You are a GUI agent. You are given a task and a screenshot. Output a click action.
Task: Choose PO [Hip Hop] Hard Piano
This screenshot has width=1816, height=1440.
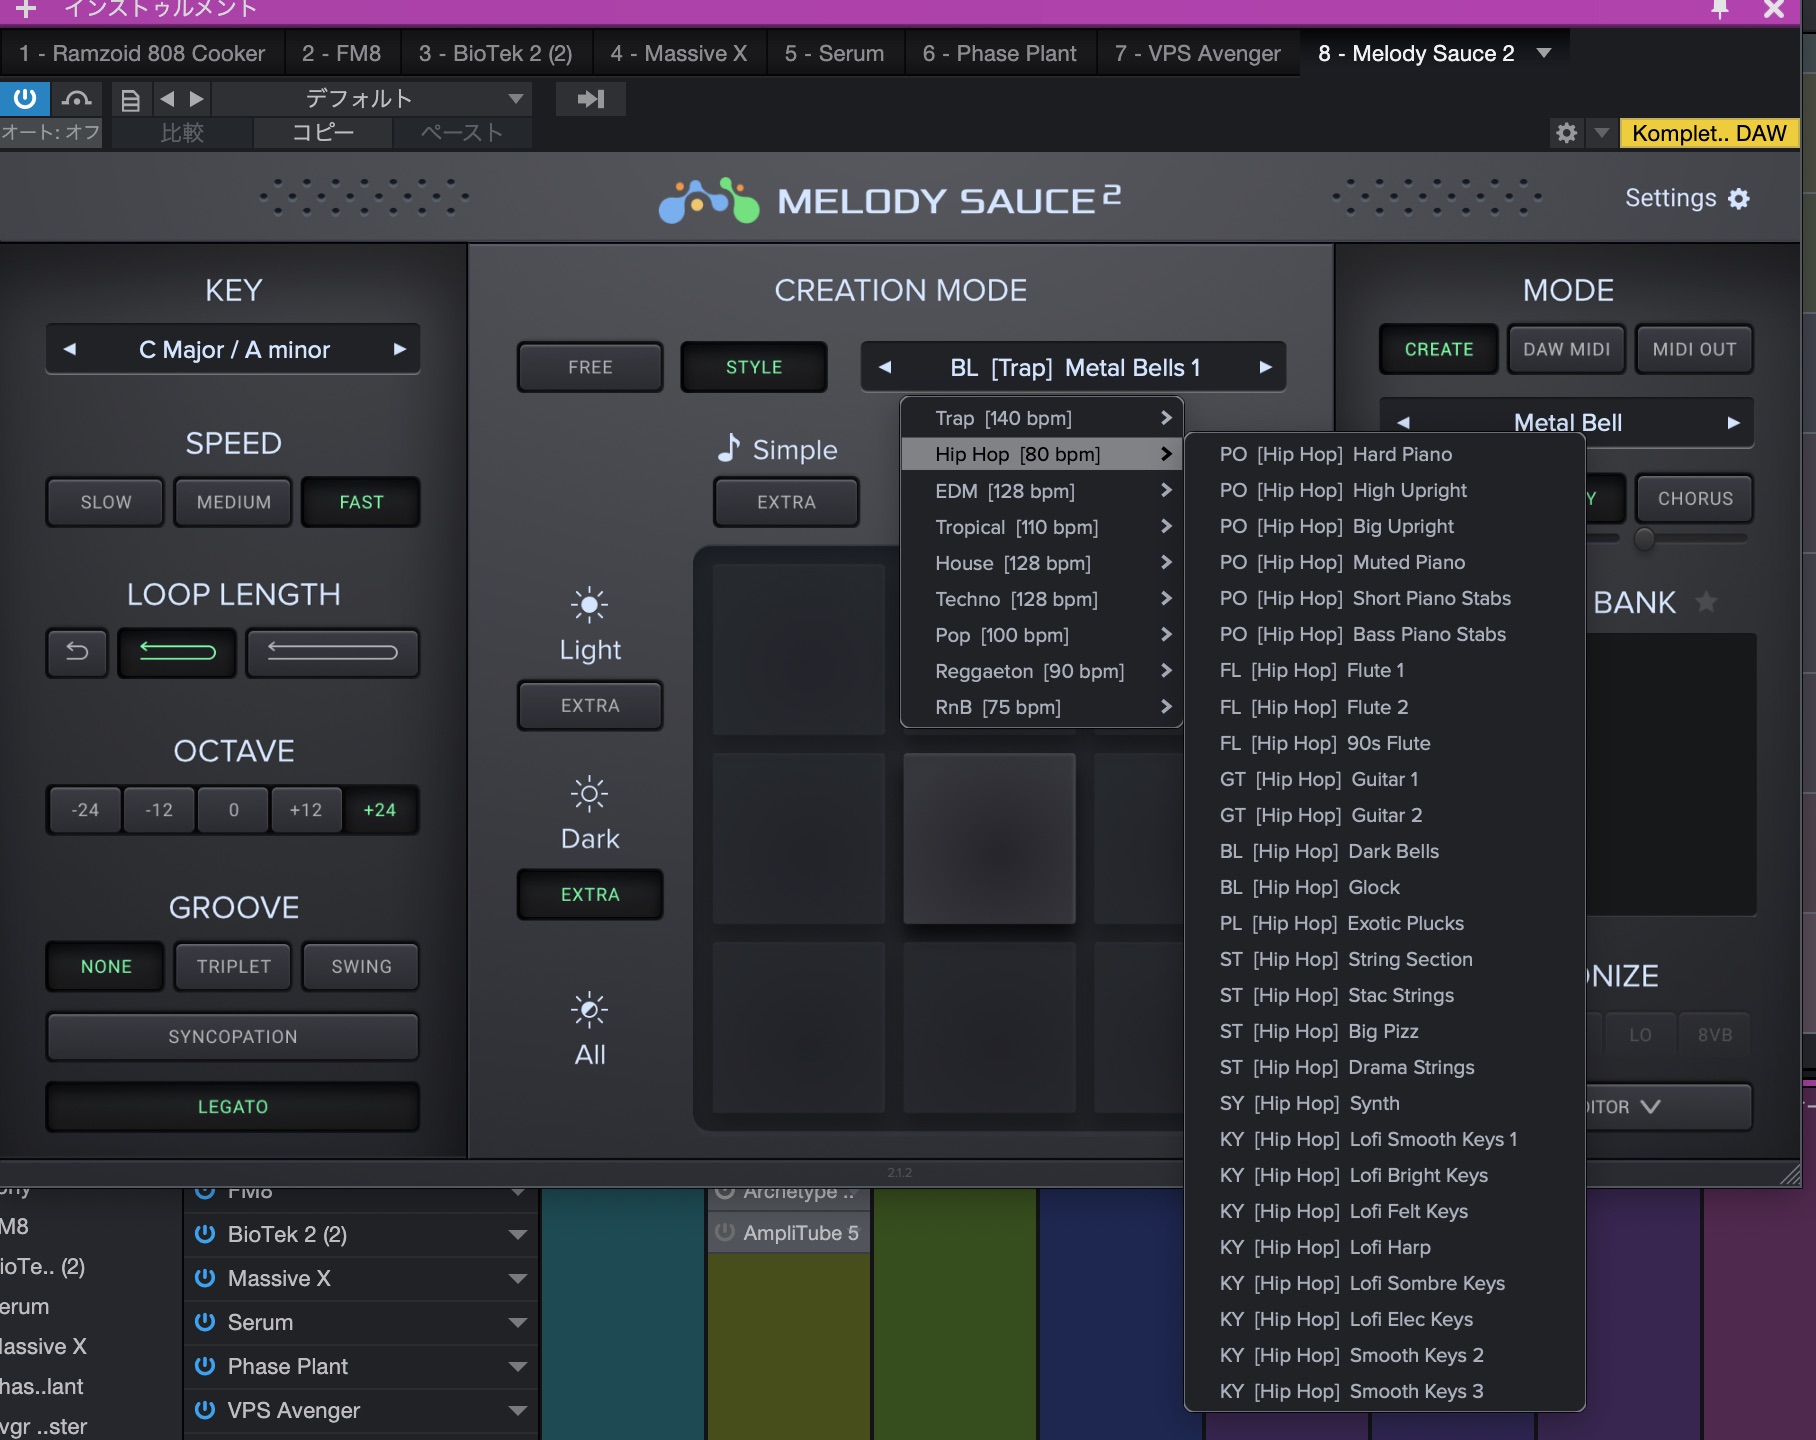1385,454
